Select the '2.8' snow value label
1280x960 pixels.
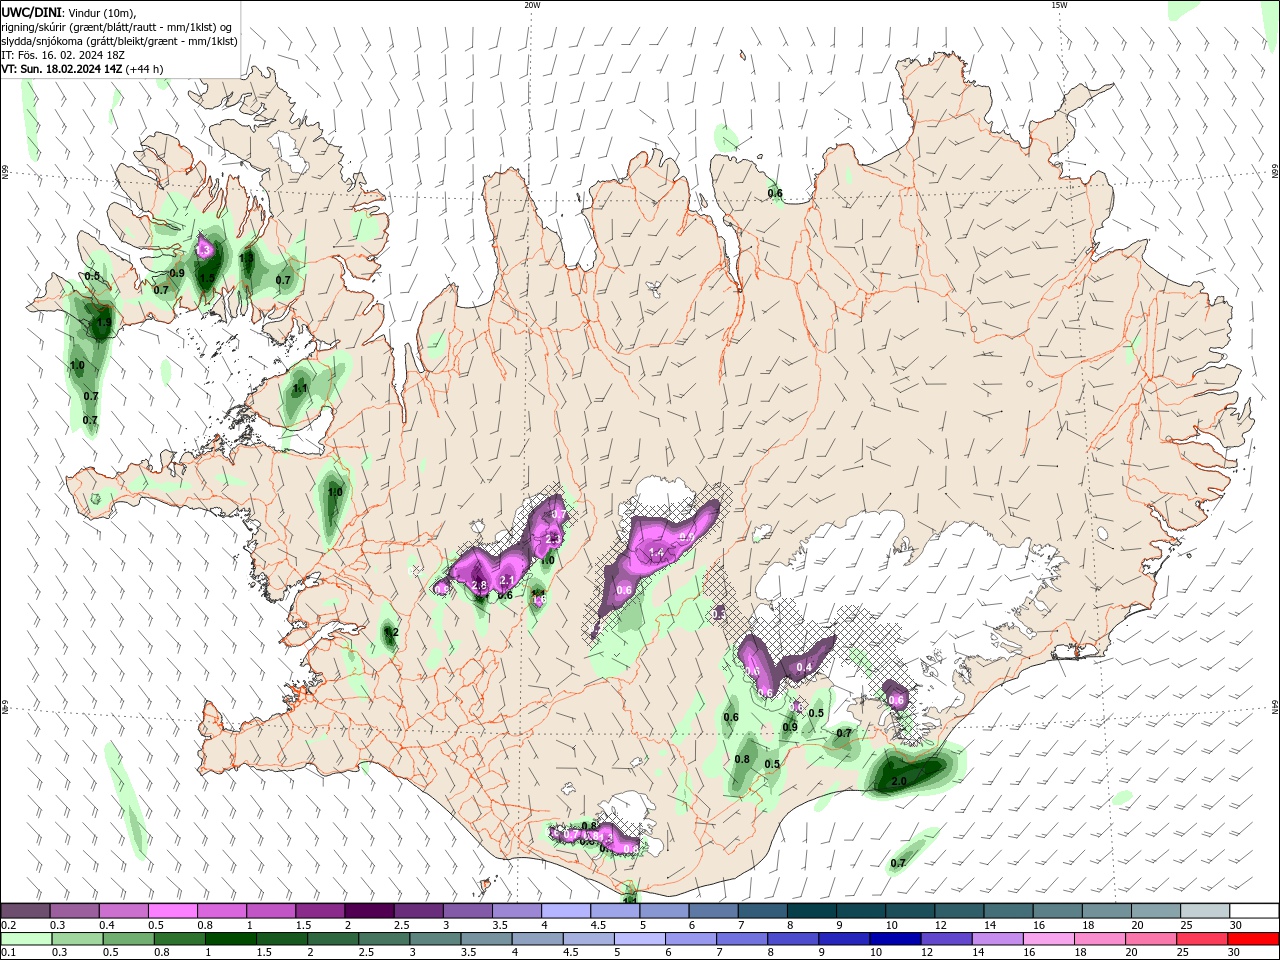tap(478, 585)
